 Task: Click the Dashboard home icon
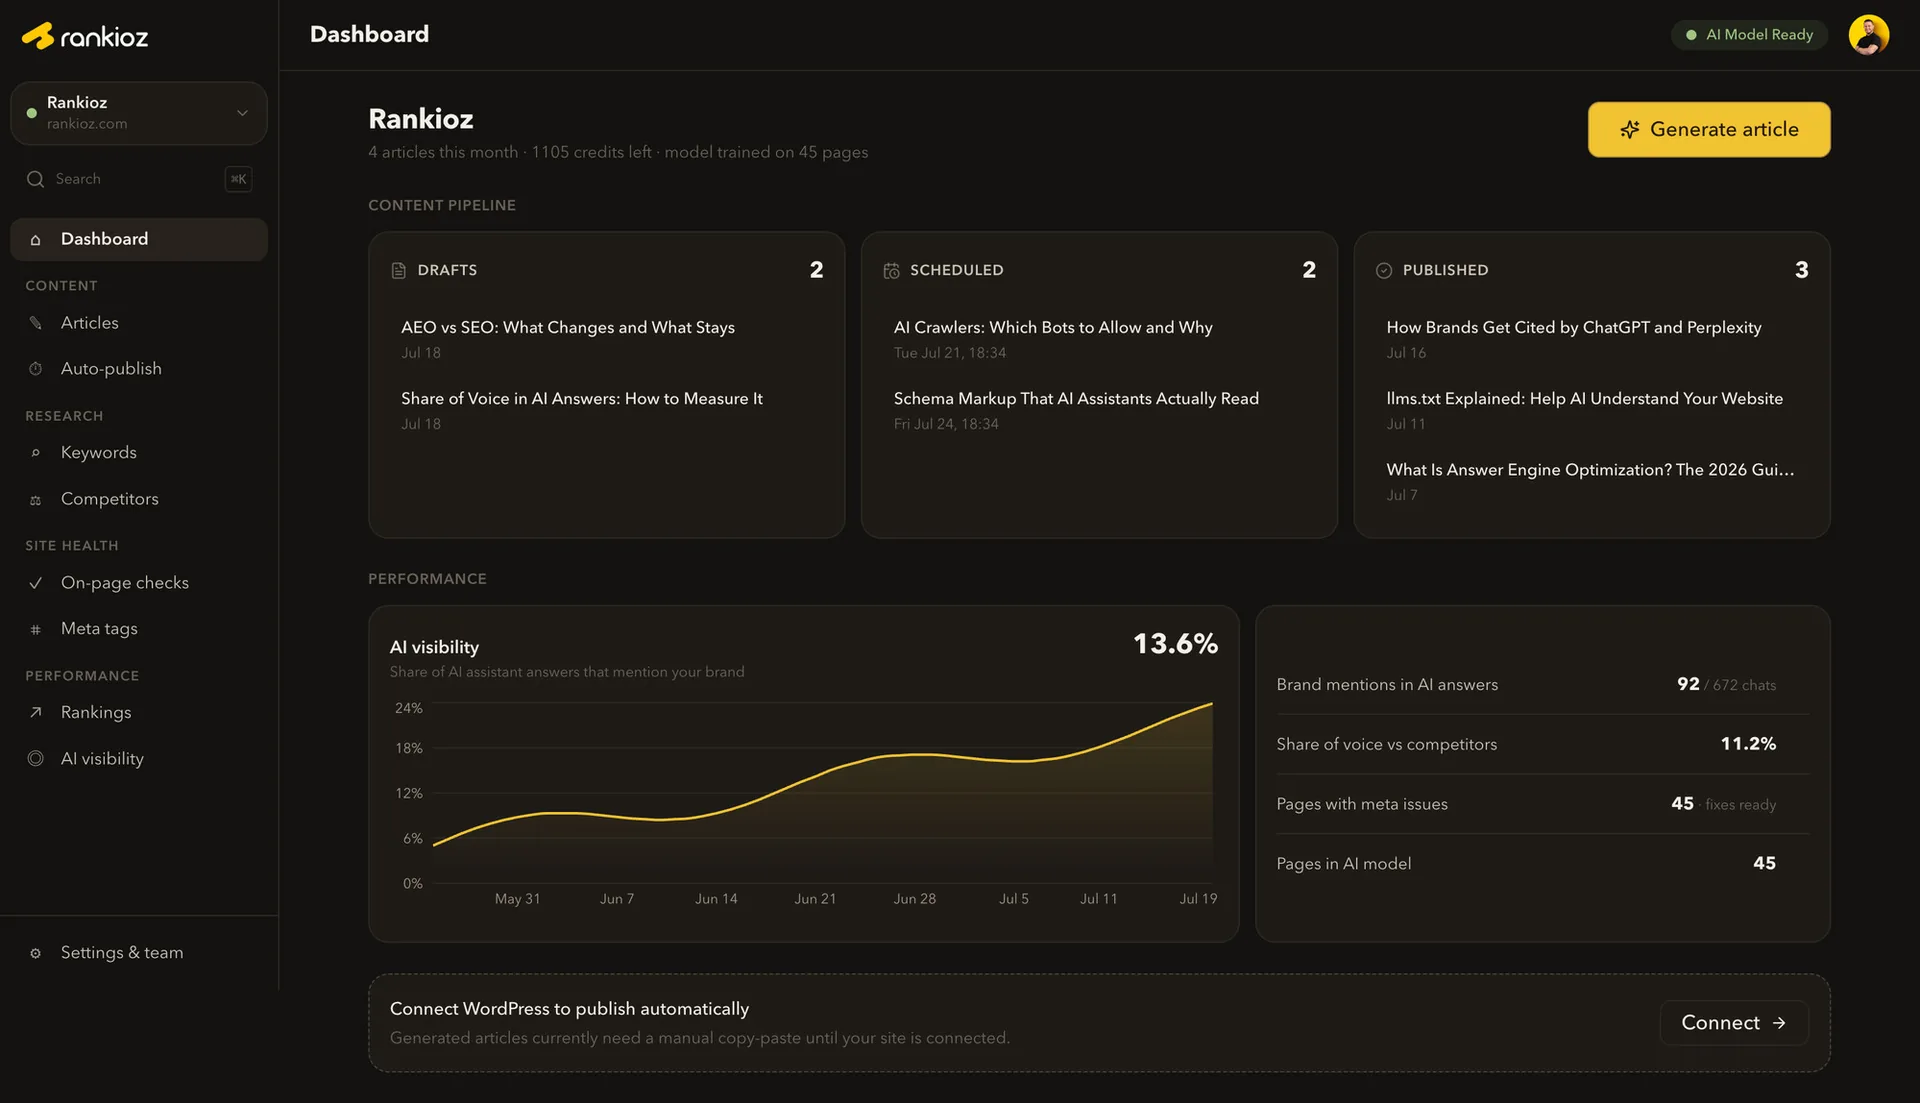point(36,240)
